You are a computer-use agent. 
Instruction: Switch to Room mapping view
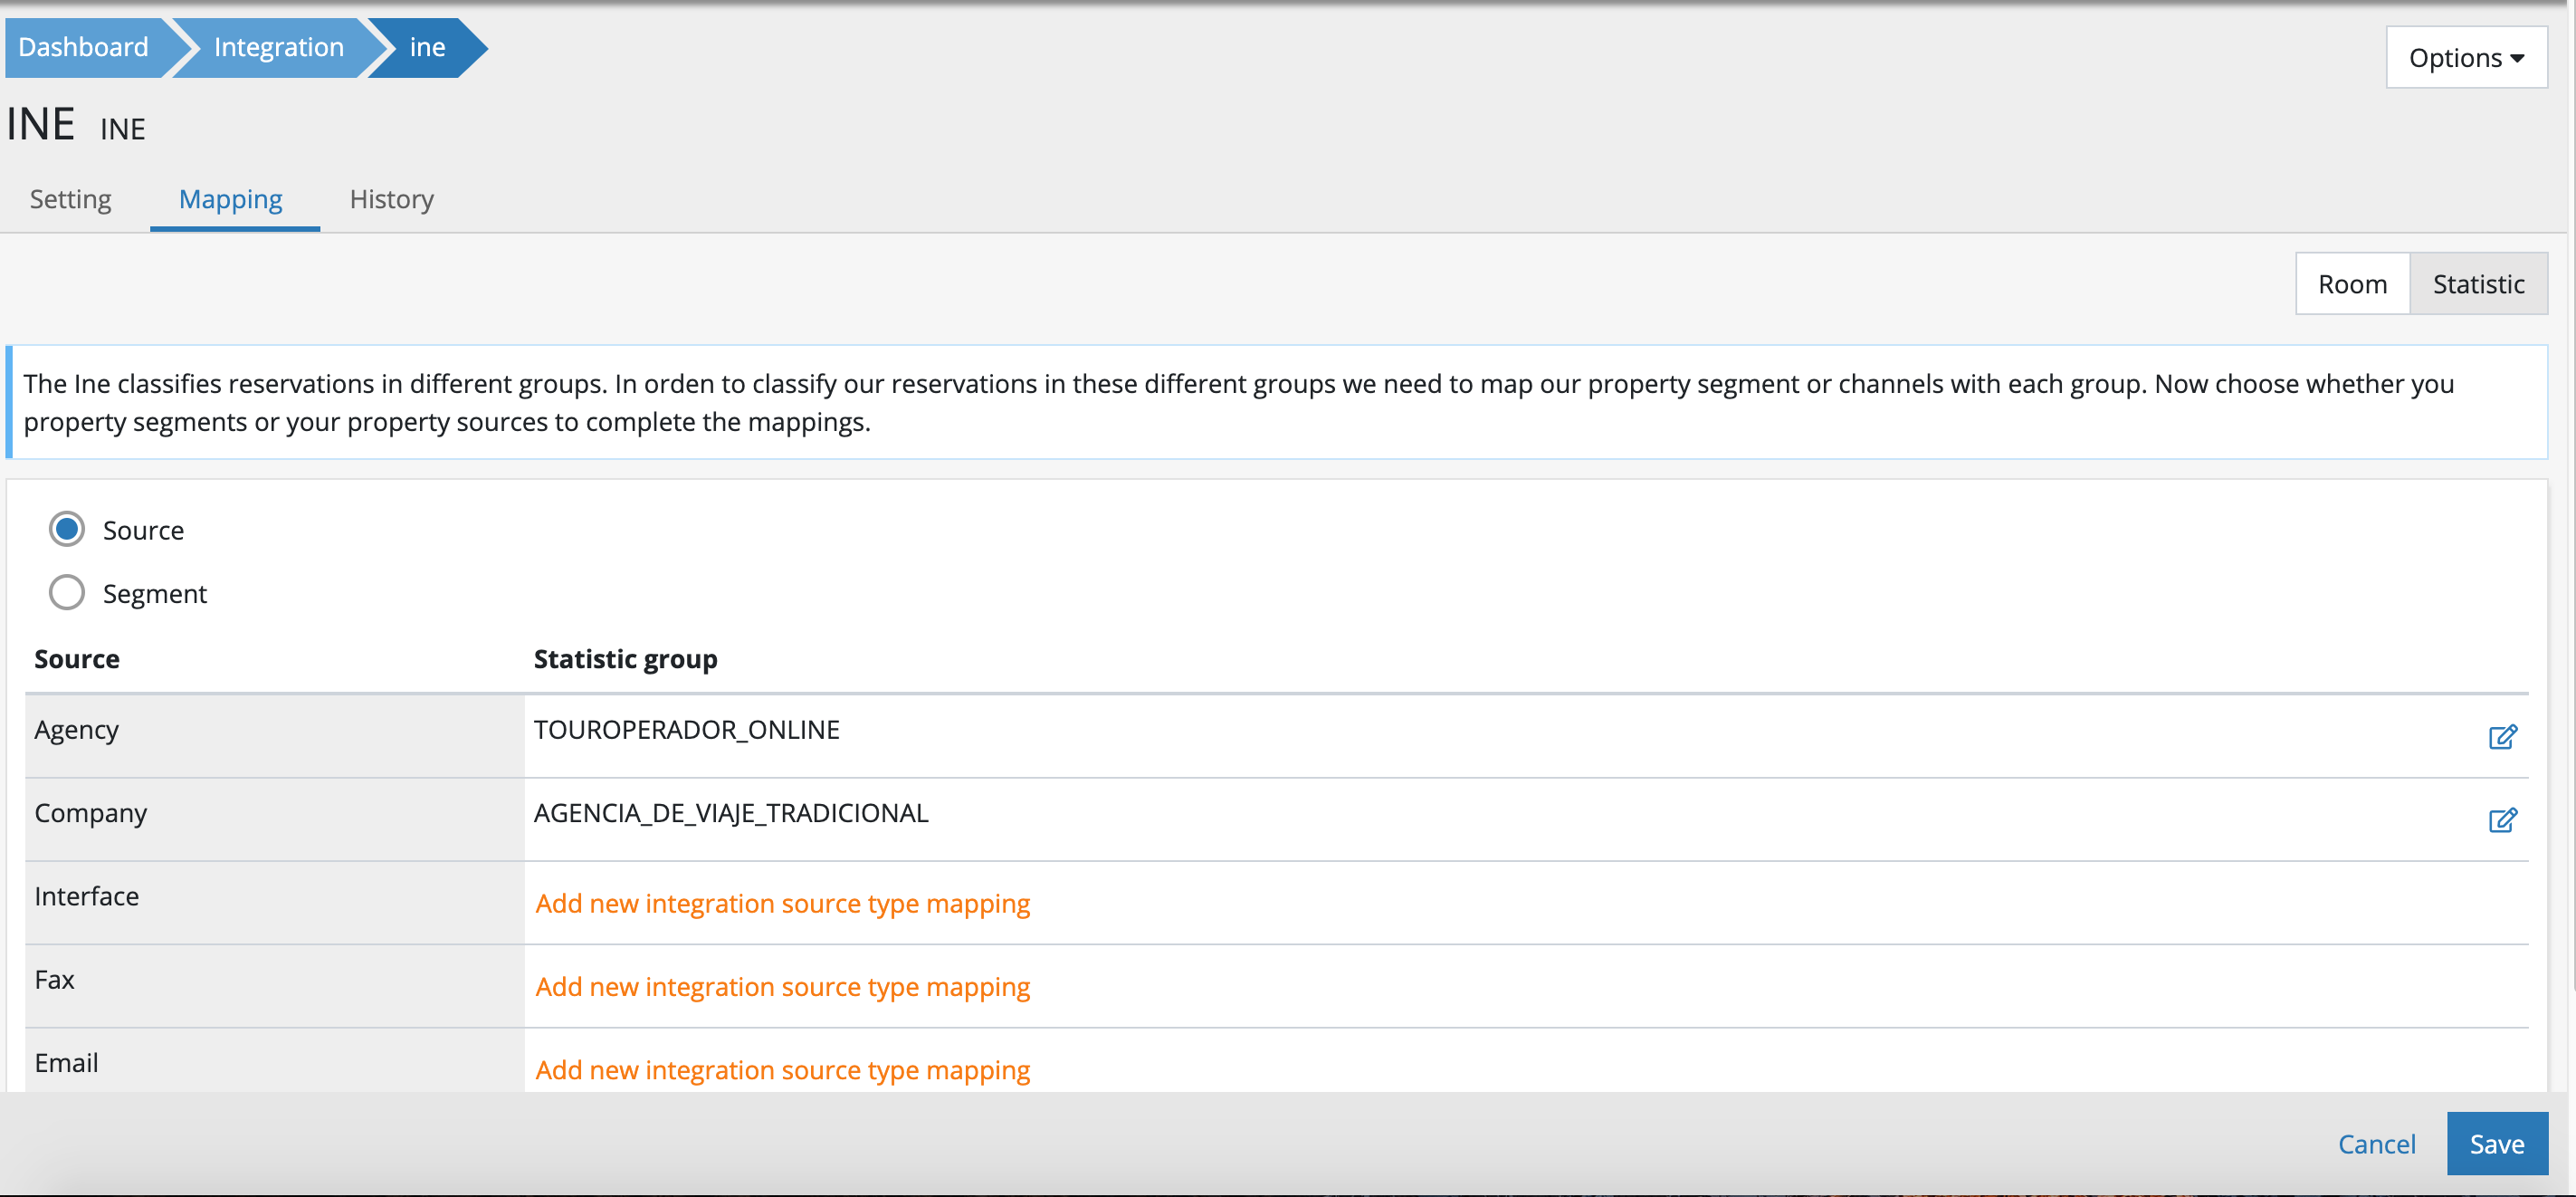[2352, 284]
